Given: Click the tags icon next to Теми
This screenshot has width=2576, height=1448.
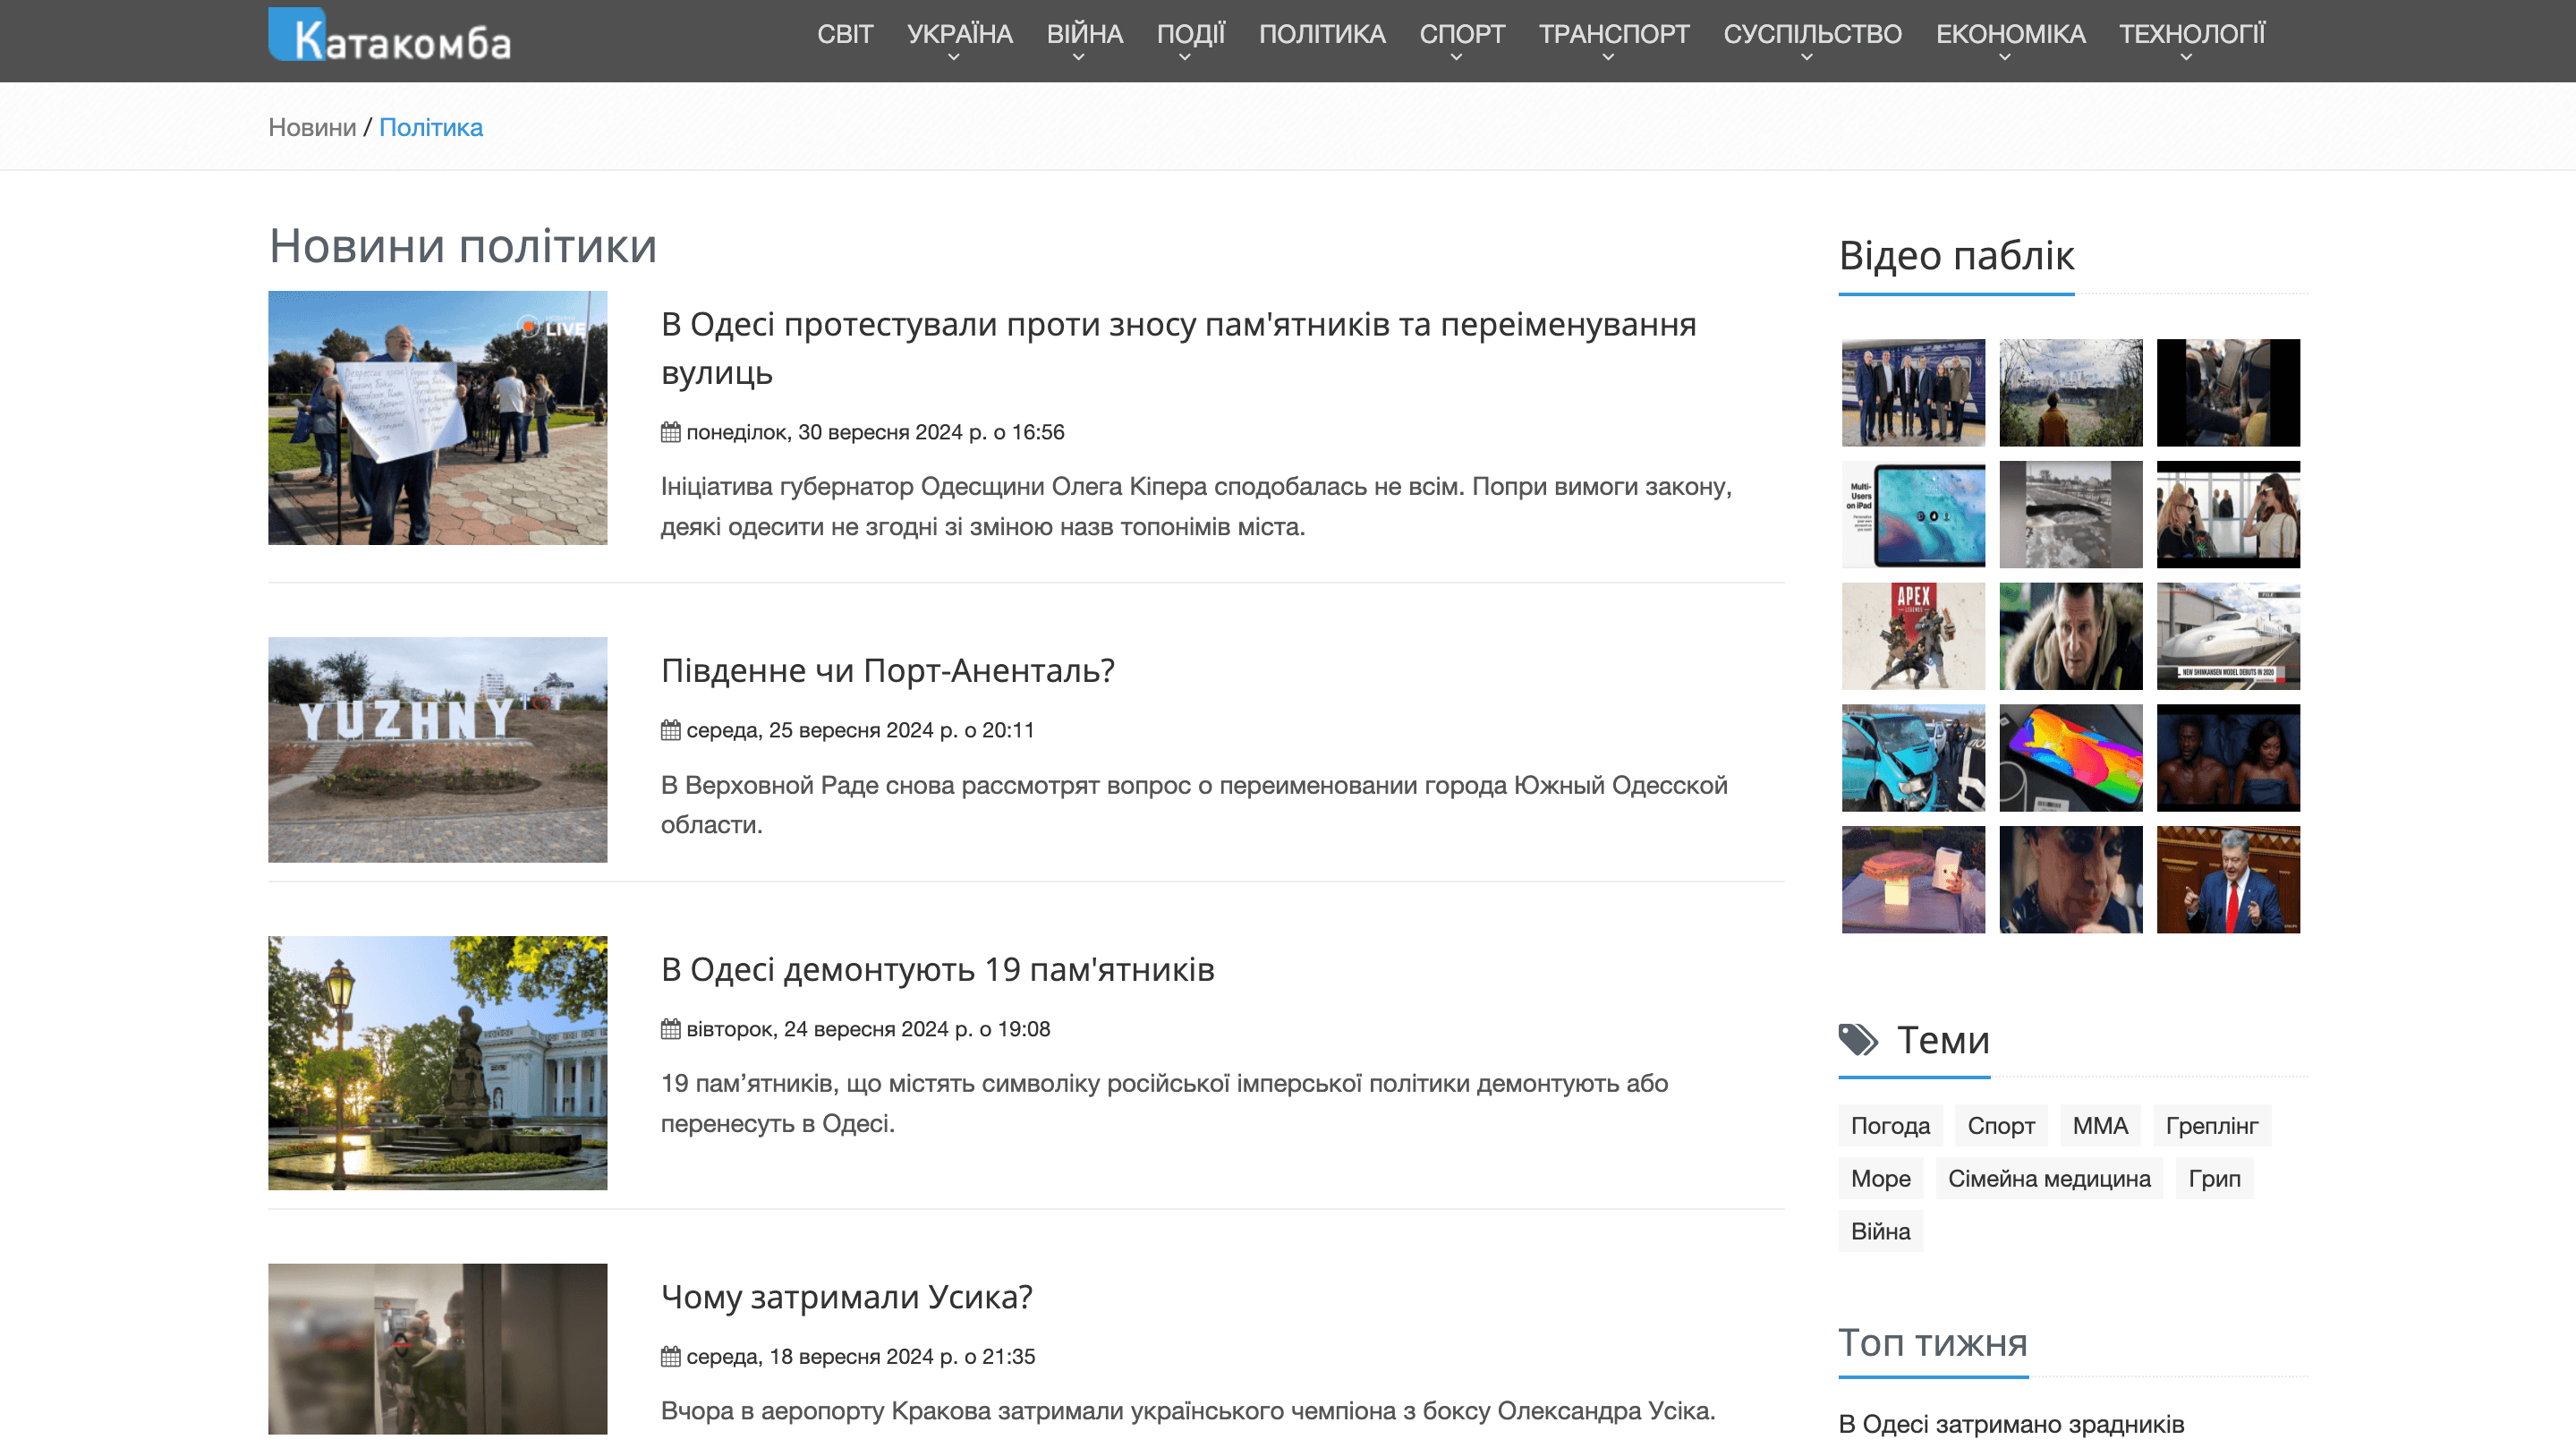Looking at the screenshot, I should pos(1858,1041).
